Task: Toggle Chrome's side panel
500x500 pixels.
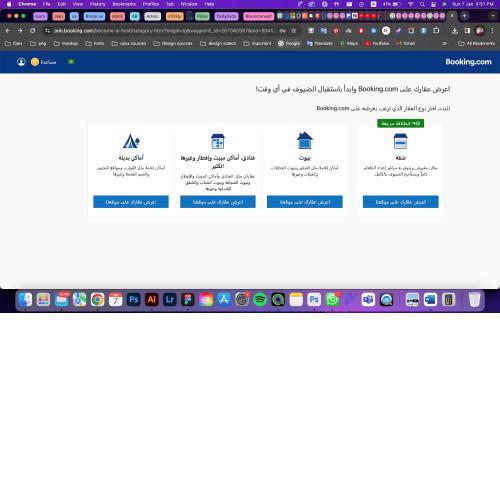Action: (467, 31)
